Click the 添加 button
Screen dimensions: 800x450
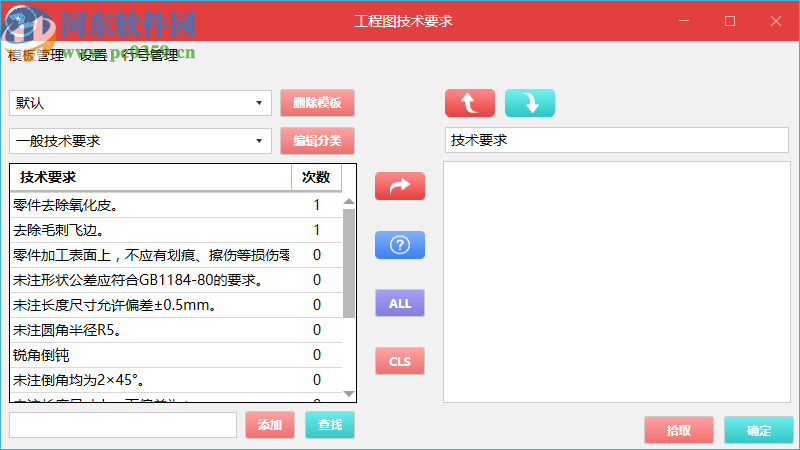tap(270, 424)
